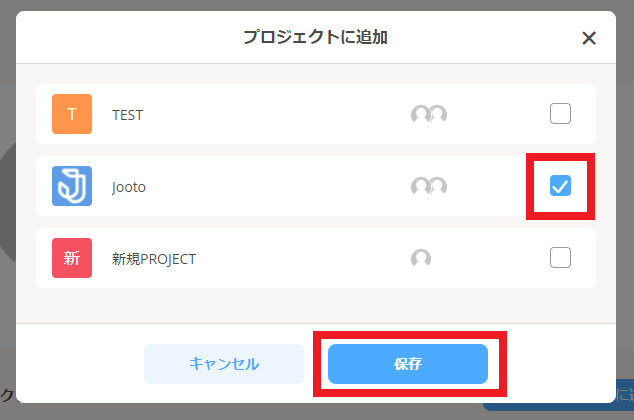The image size is (634, 420).
Task: Select the 新規PROJECT project name
Action: [153, 259]
